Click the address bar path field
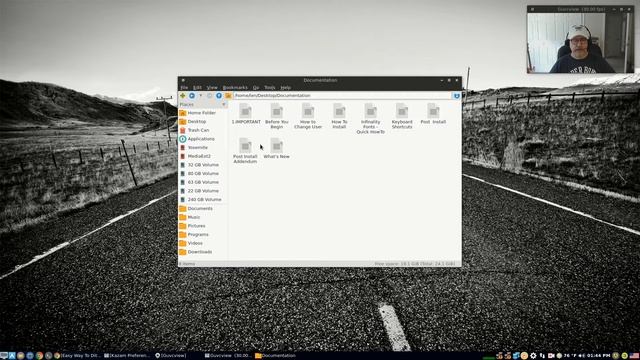640x360 pixels. [x=342, y=96]
